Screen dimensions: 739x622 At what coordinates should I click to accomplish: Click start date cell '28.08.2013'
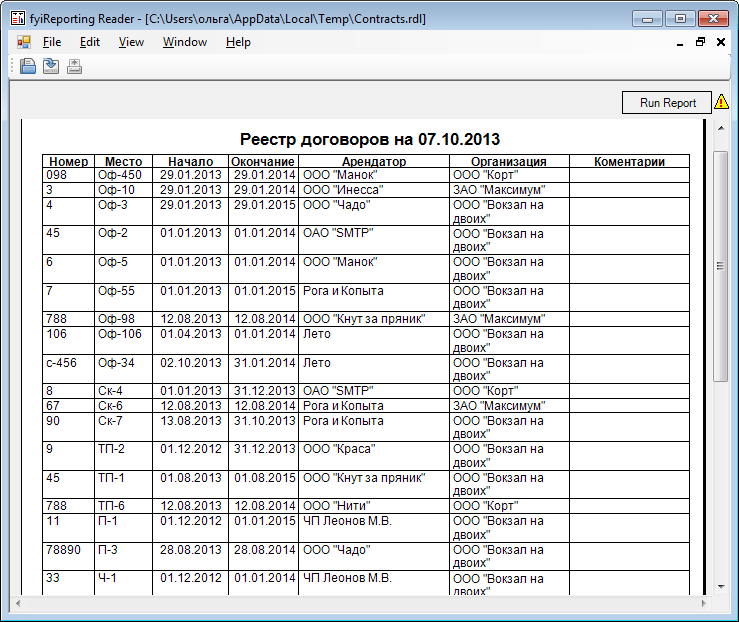point(190,557)
